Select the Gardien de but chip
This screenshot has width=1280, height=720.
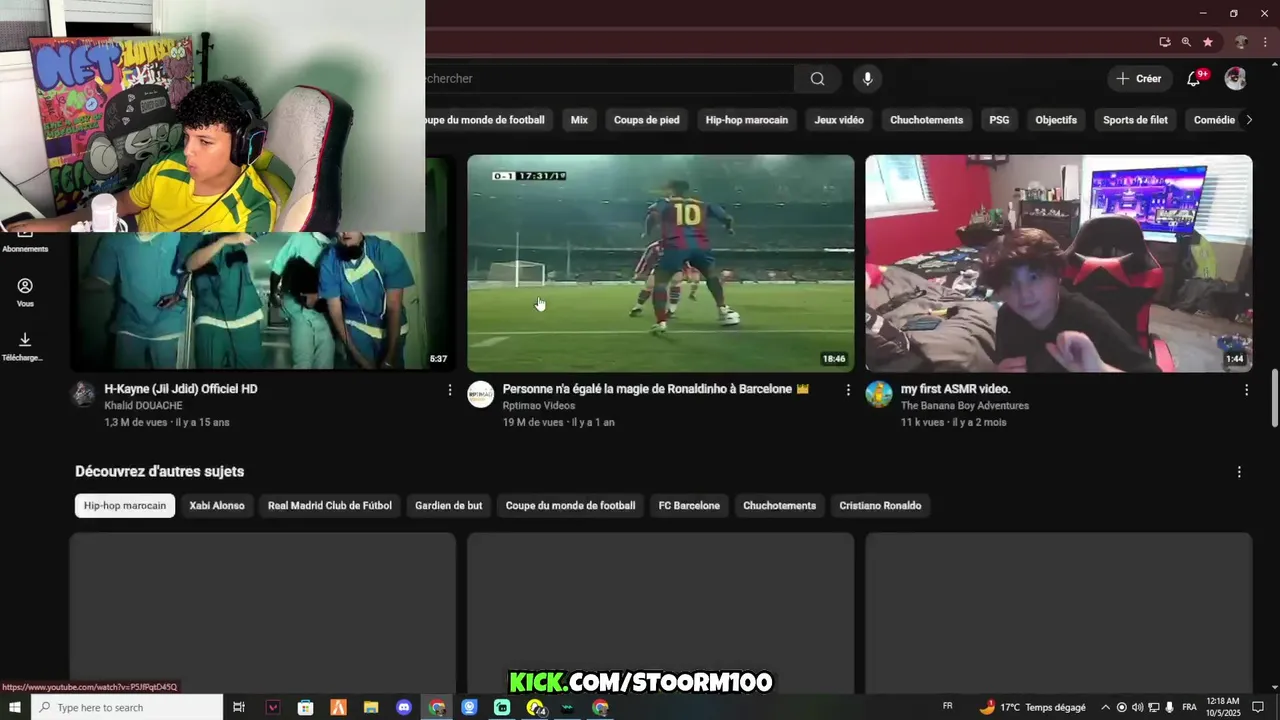pyautogui.click(x=449, y=506)
